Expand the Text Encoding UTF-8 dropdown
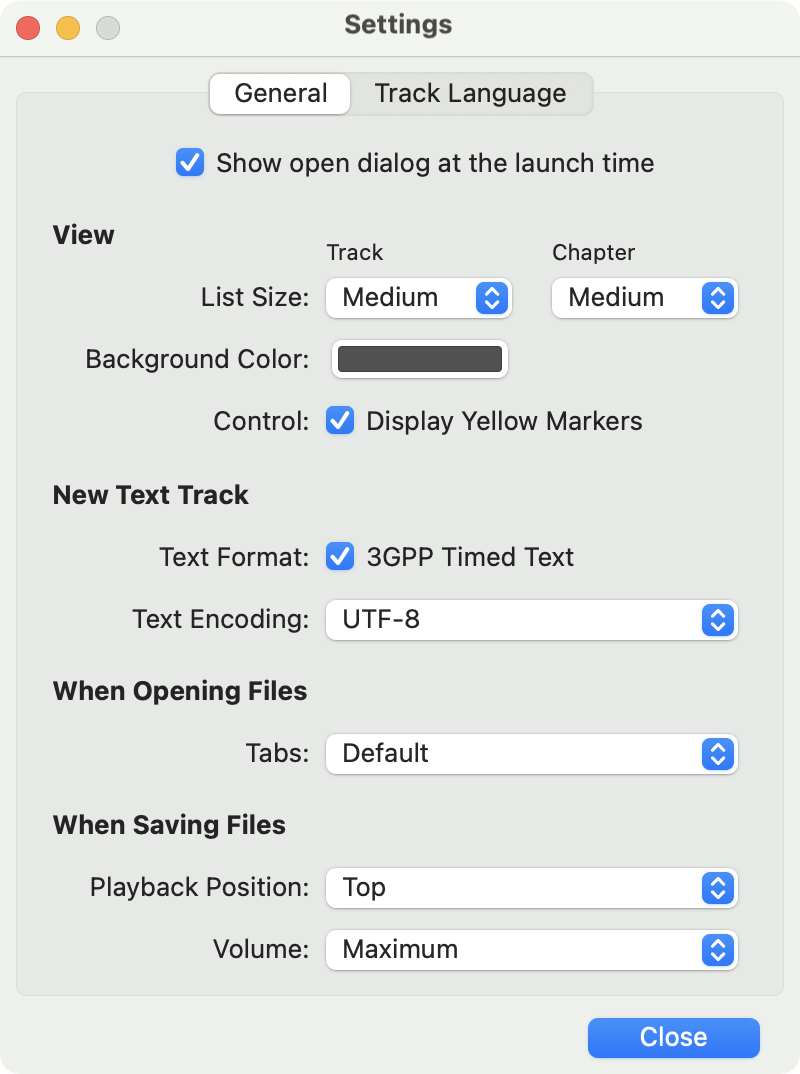Screen dimensions: 800x1074 pos(532,620)
